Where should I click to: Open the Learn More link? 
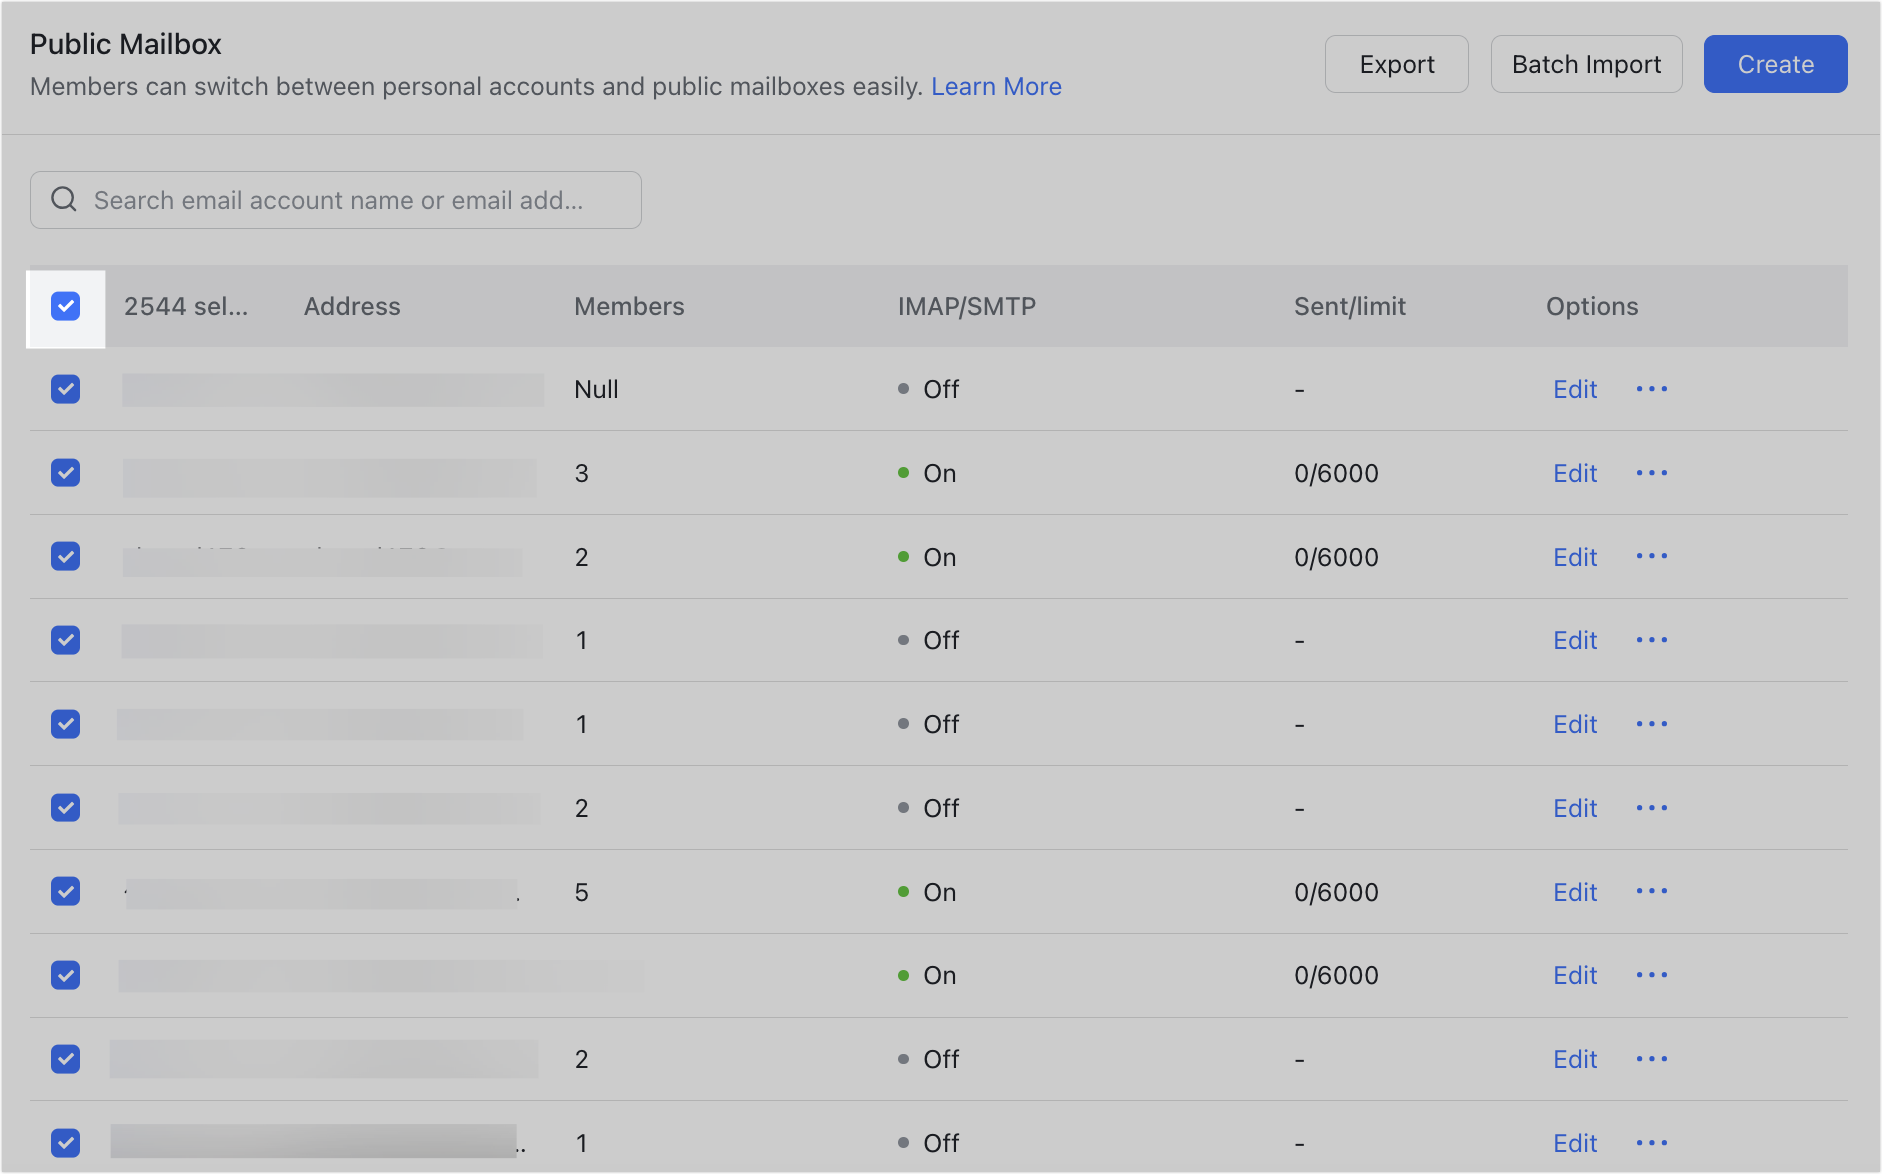[x=996, y=86]
